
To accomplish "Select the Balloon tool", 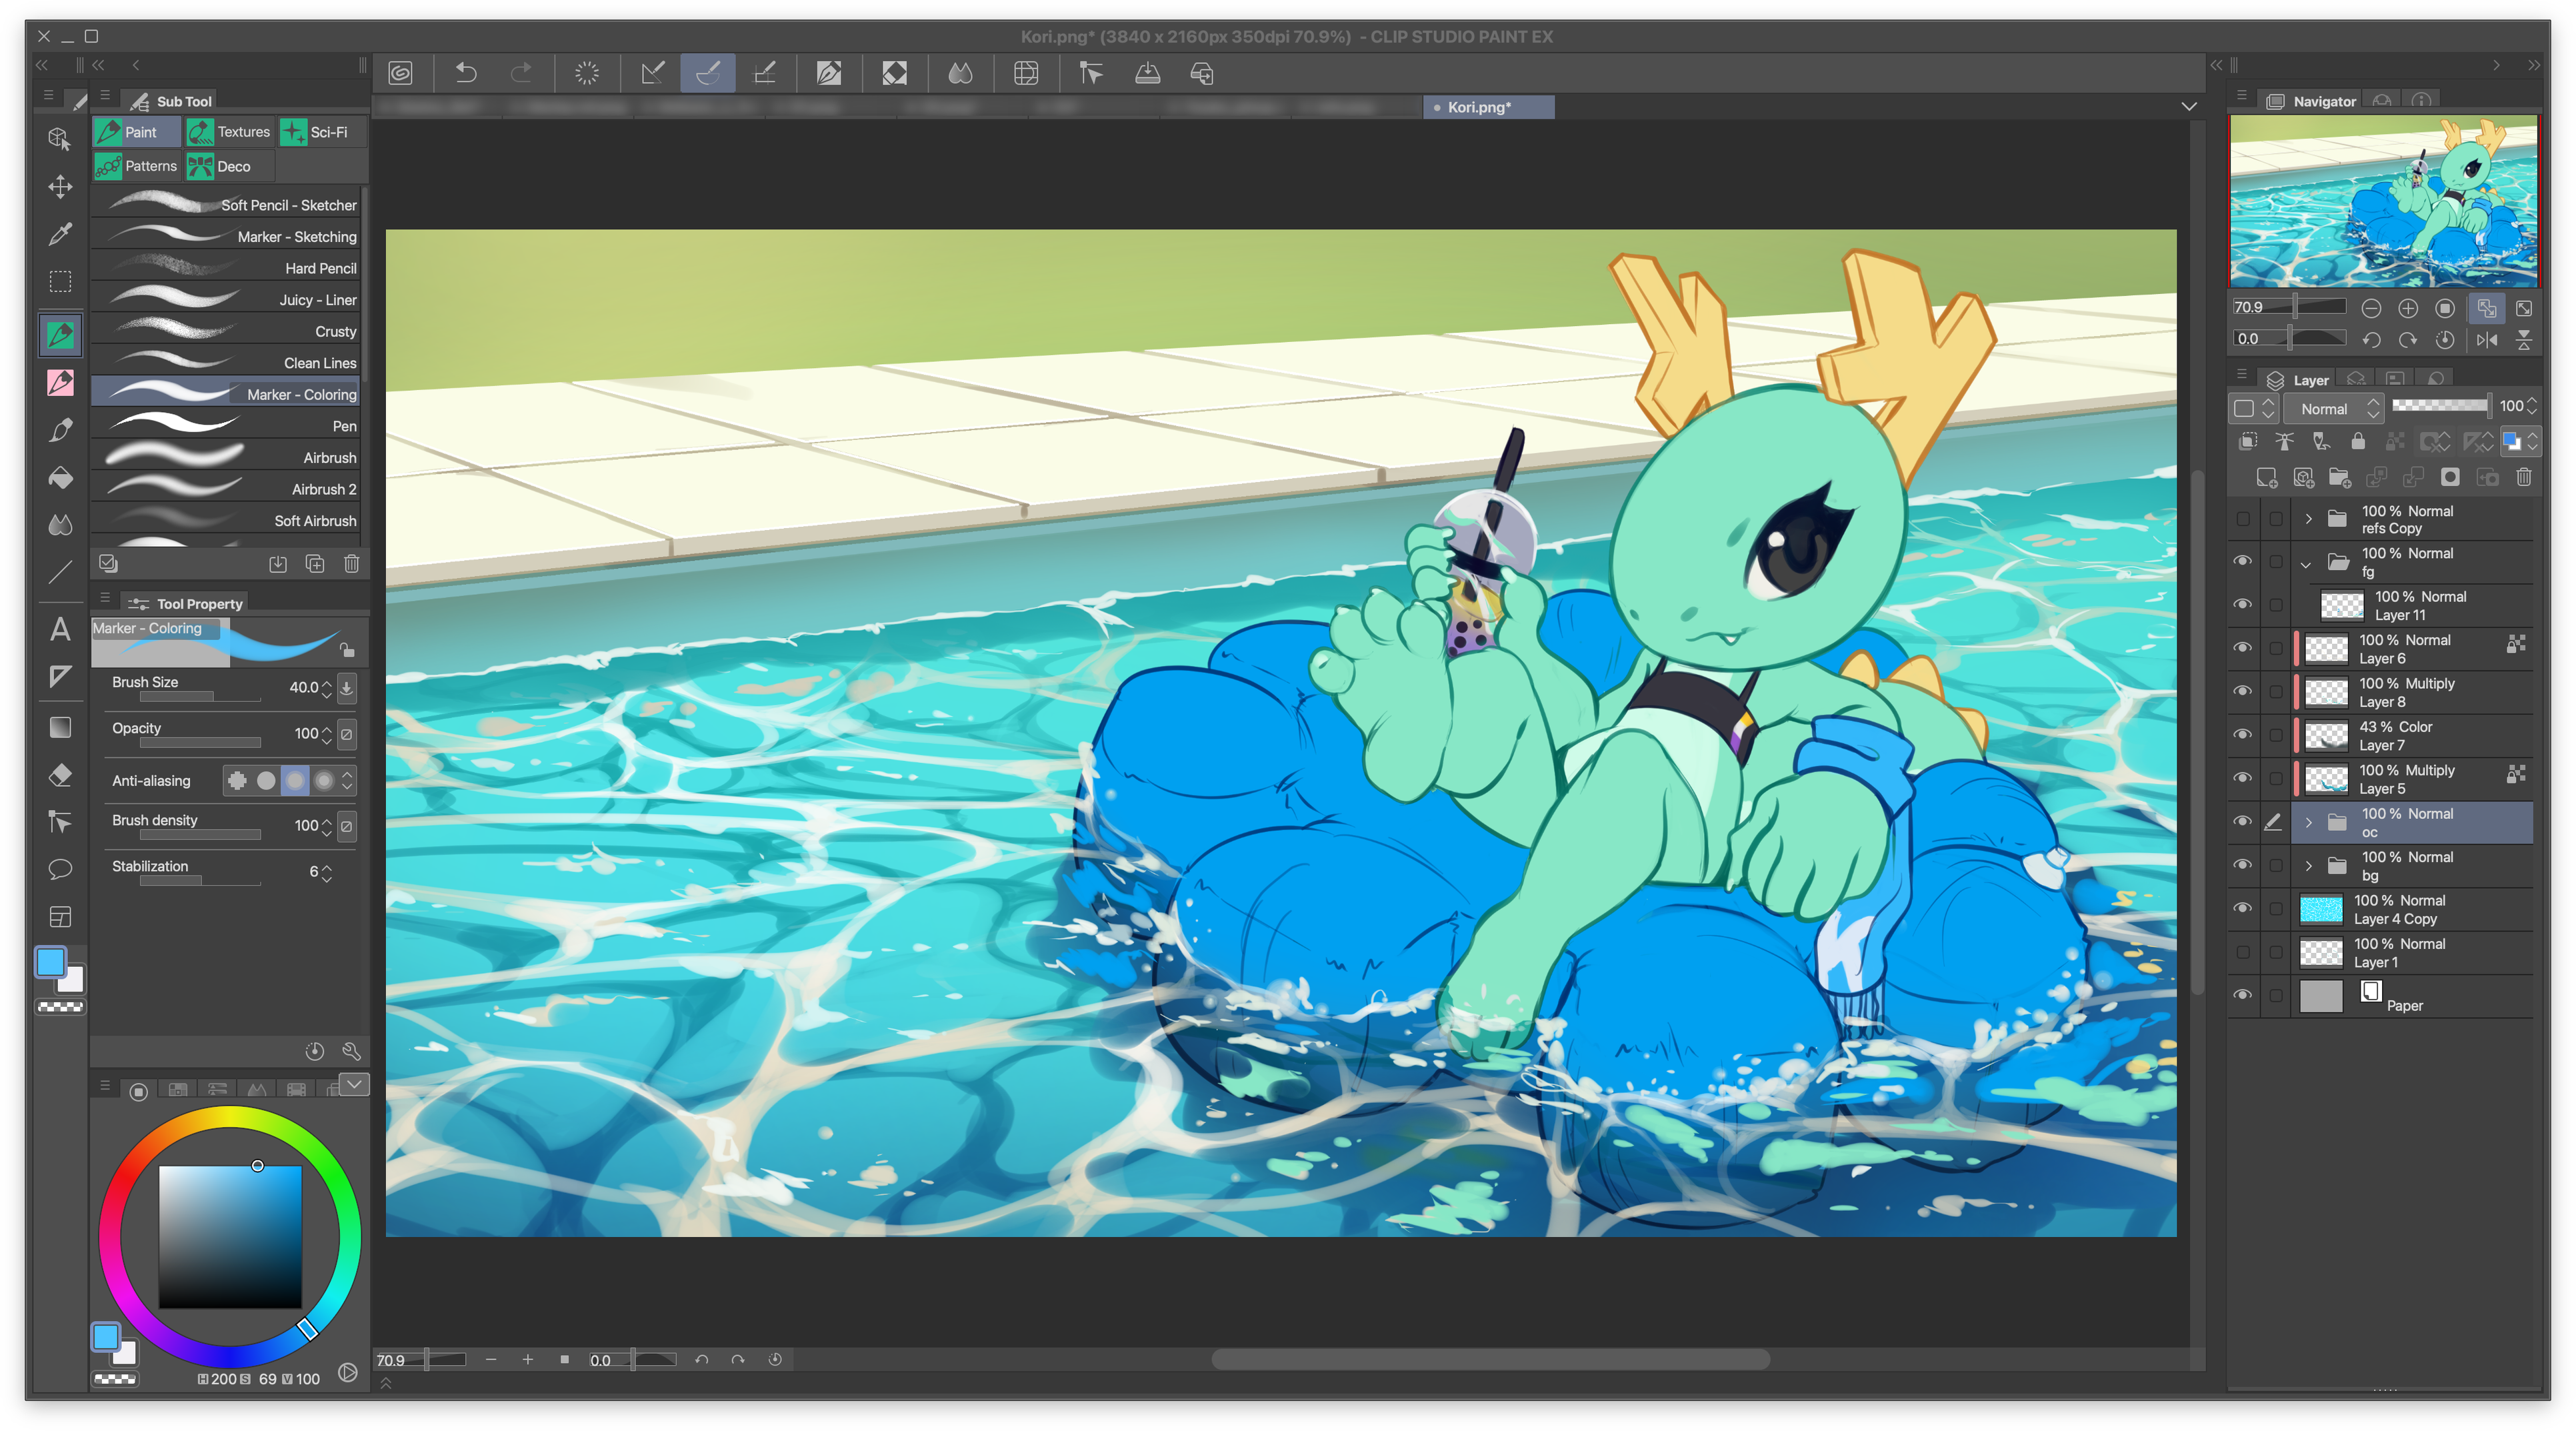I will (60, 869).
